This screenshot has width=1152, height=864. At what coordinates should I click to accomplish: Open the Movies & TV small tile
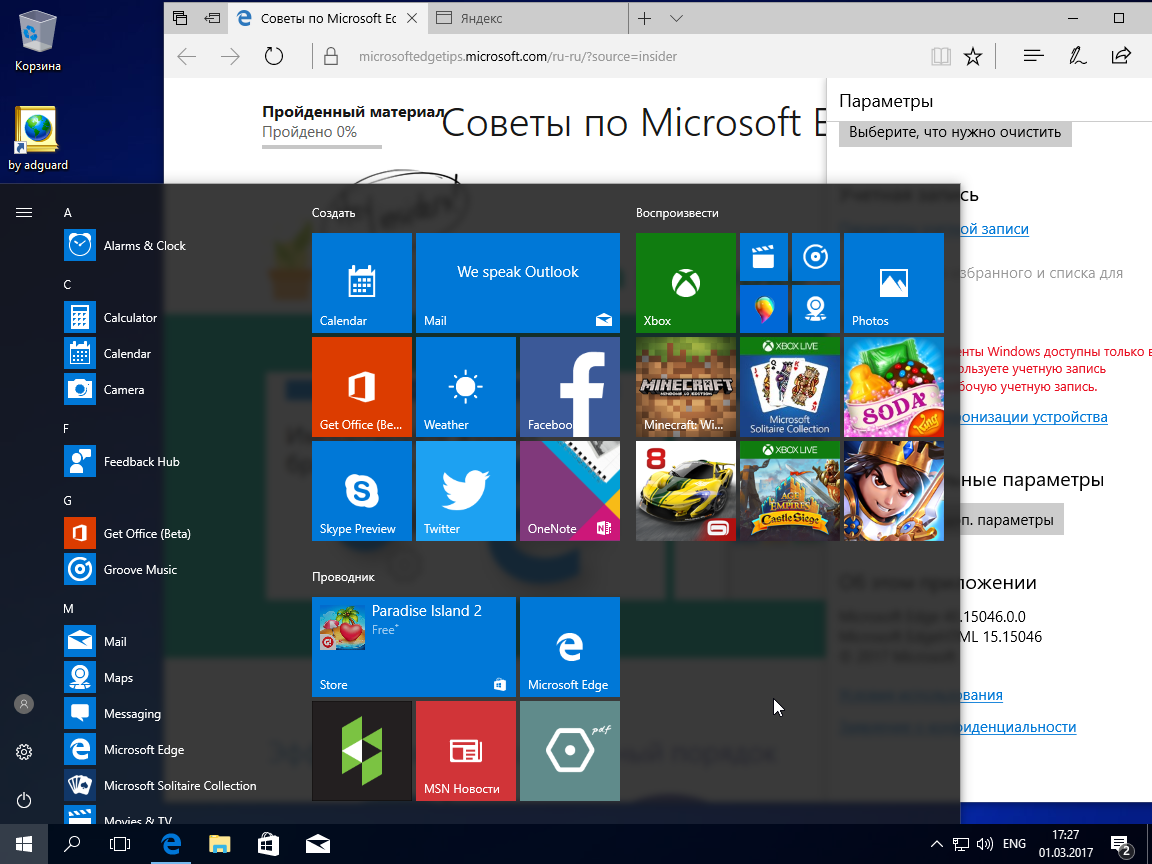764,257
